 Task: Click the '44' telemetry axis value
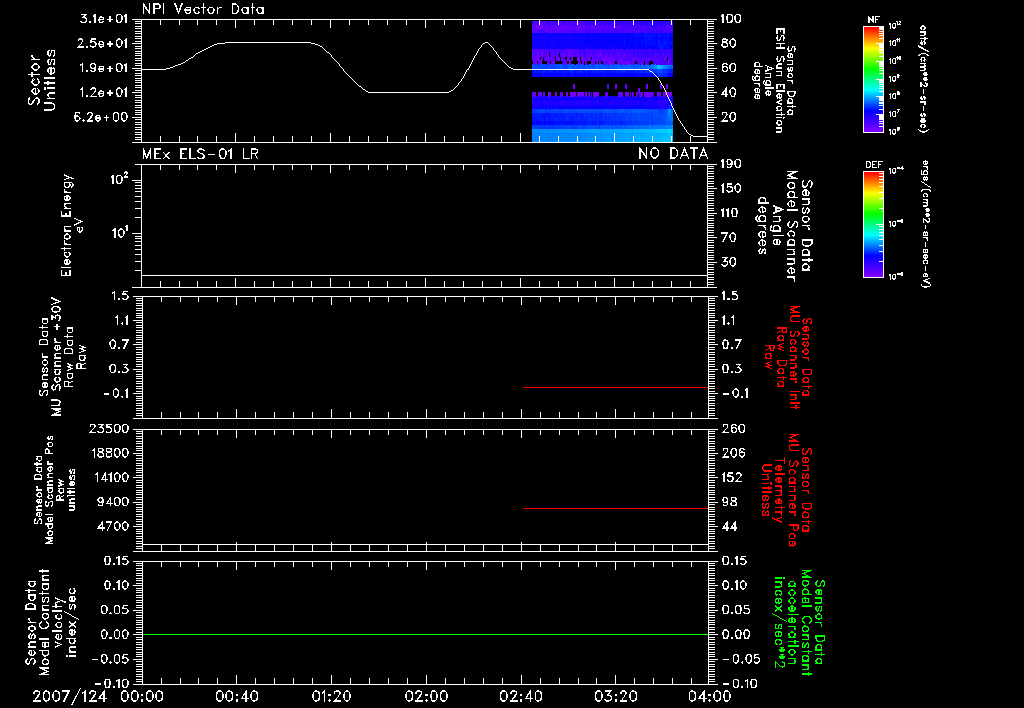[728, 526]
